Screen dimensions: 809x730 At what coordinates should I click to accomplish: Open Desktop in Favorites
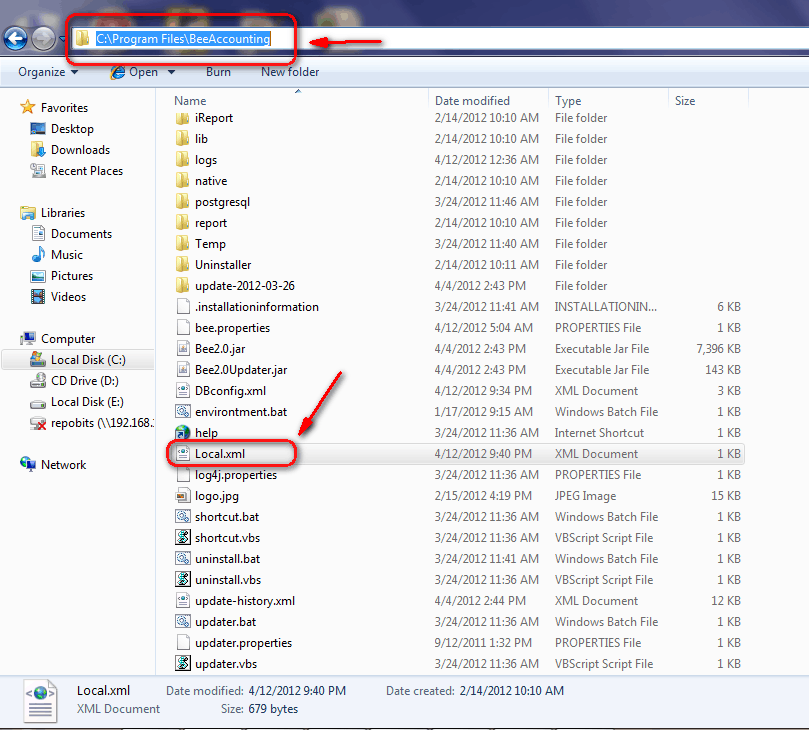[x=72, y=129]
